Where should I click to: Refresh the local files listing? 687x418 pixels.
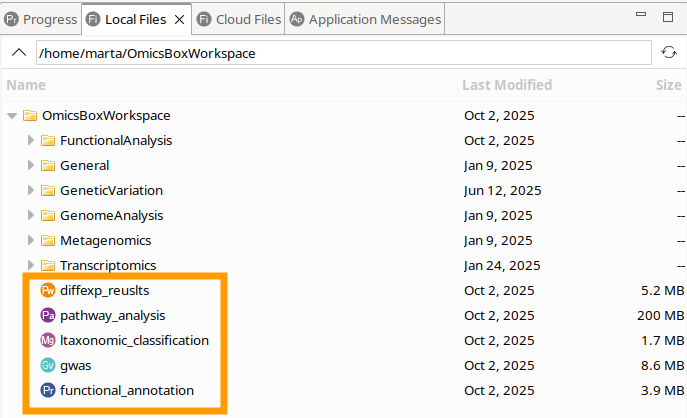pos(668,53)
